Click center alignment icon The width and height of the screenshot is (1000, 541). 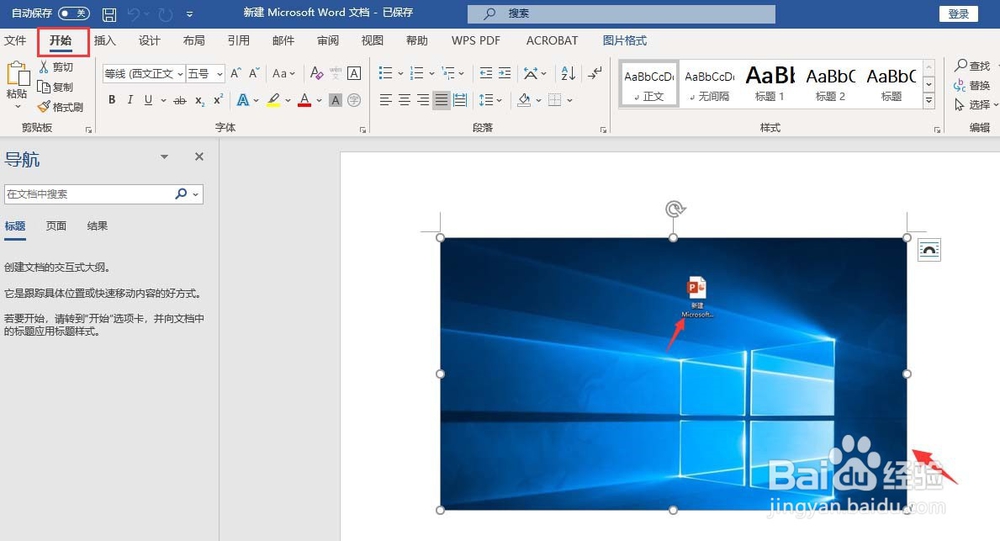tap(404, 100)
